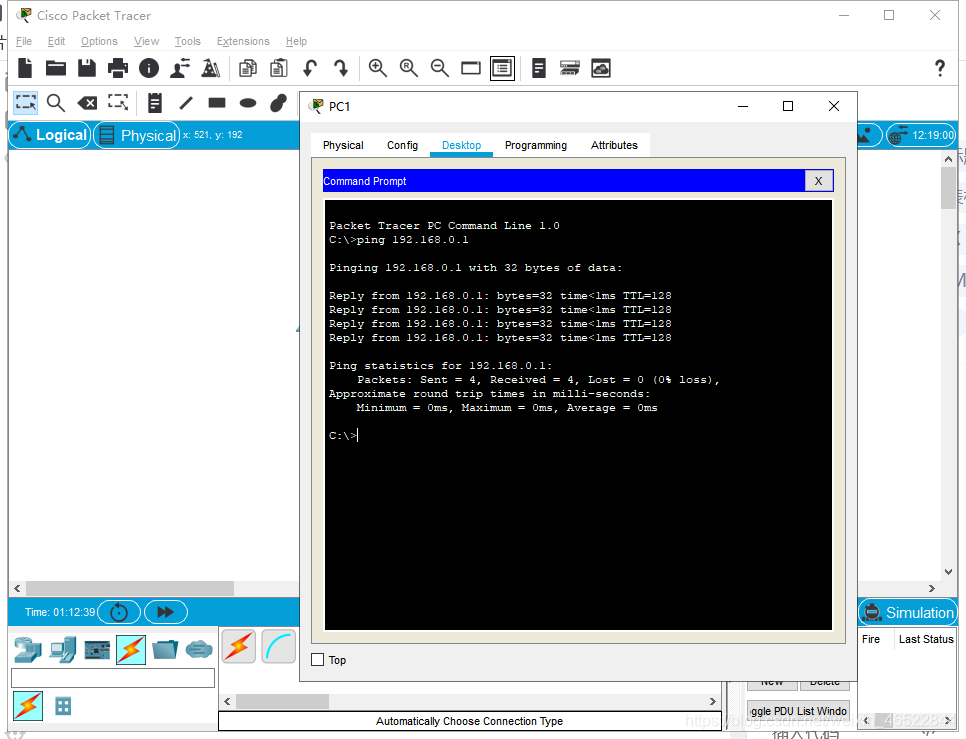Select the Draw Rectangle tool
966x739 pixels.
coord(217,103)
